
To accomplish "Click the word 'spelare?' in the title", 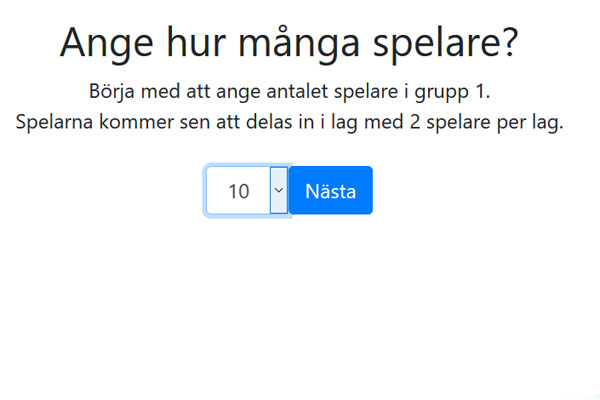I will click(446, 44).
